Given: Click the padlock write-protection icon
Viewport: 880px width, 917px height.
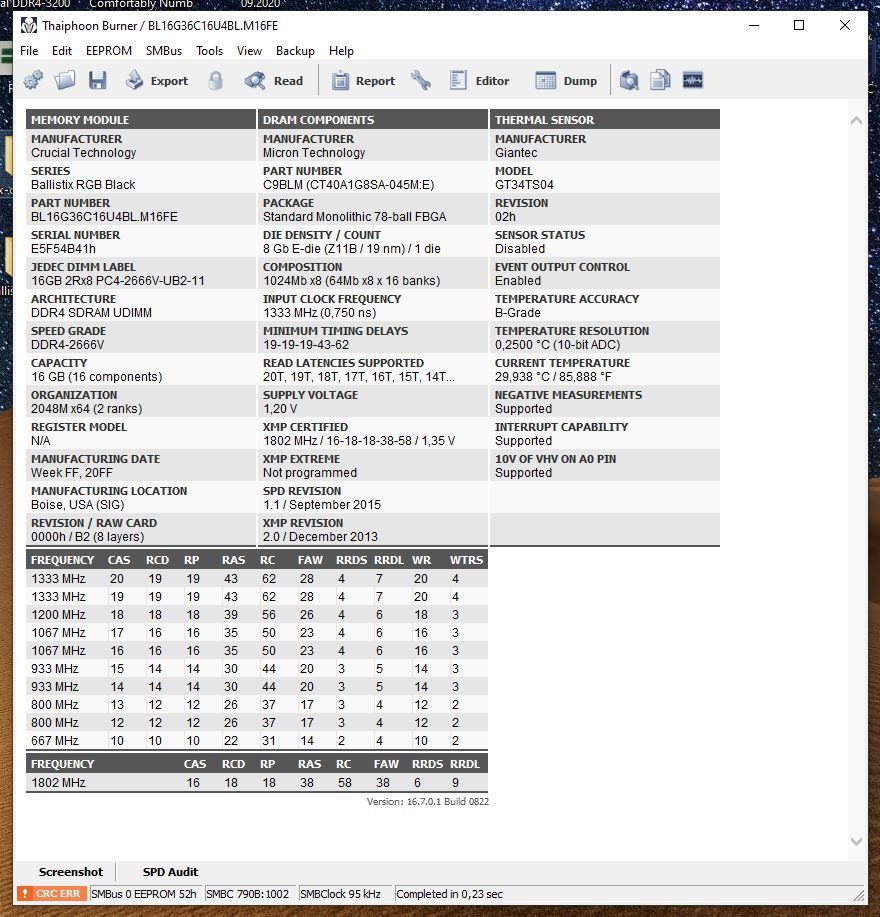Looking at the screenshot, I should point(216,80).
